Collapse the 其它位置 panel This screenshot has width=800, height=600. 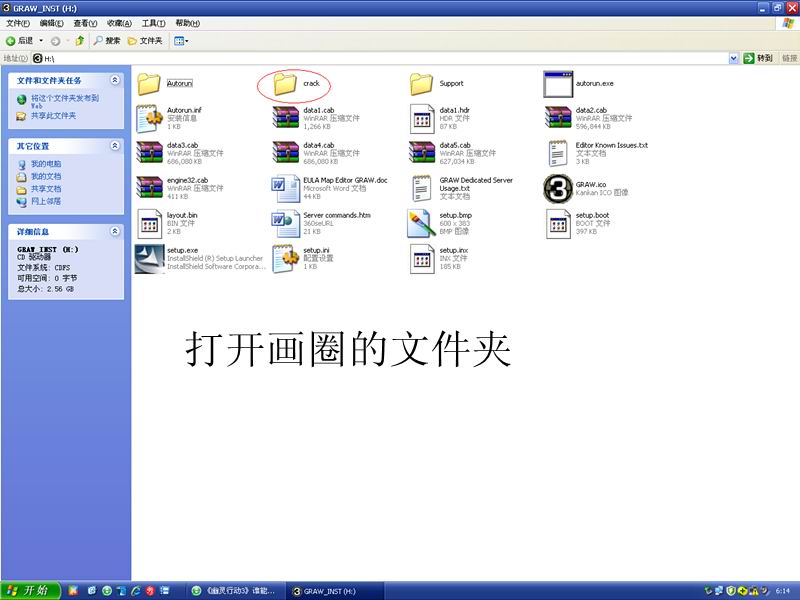tap(115, 146)
